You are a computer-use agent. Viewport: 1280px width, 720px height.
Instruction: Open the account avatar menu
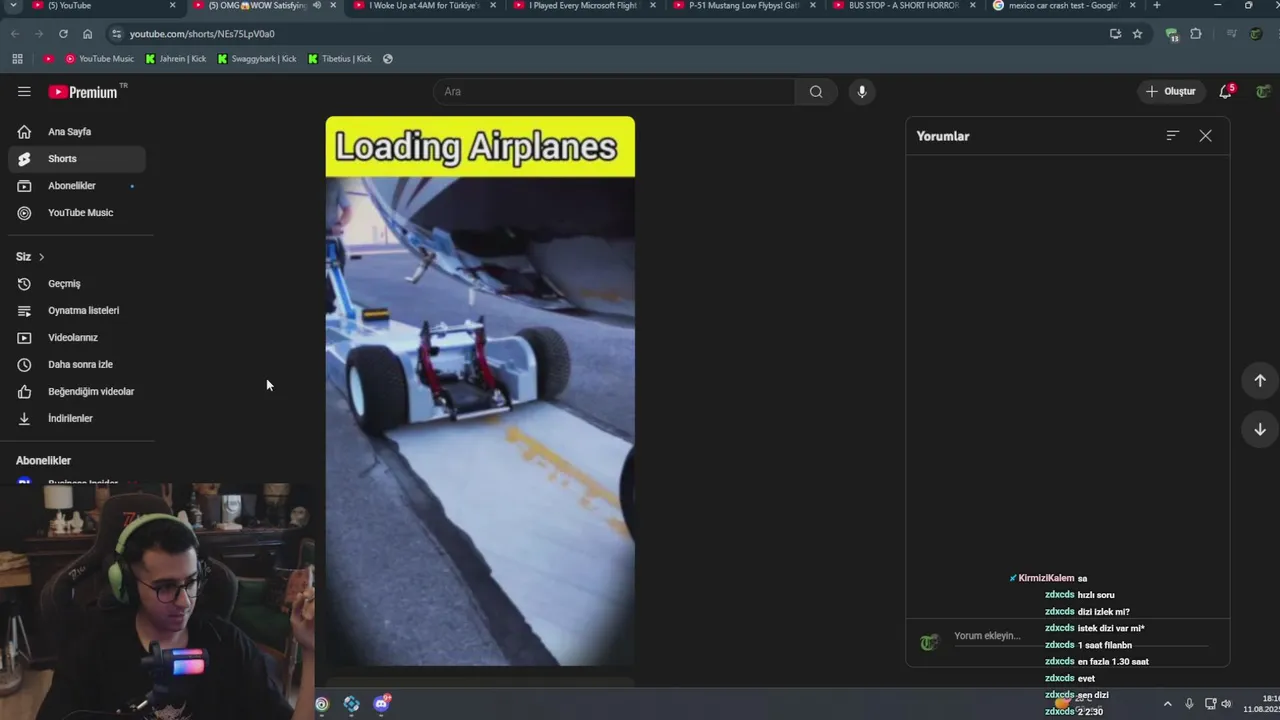(1263, 91)
